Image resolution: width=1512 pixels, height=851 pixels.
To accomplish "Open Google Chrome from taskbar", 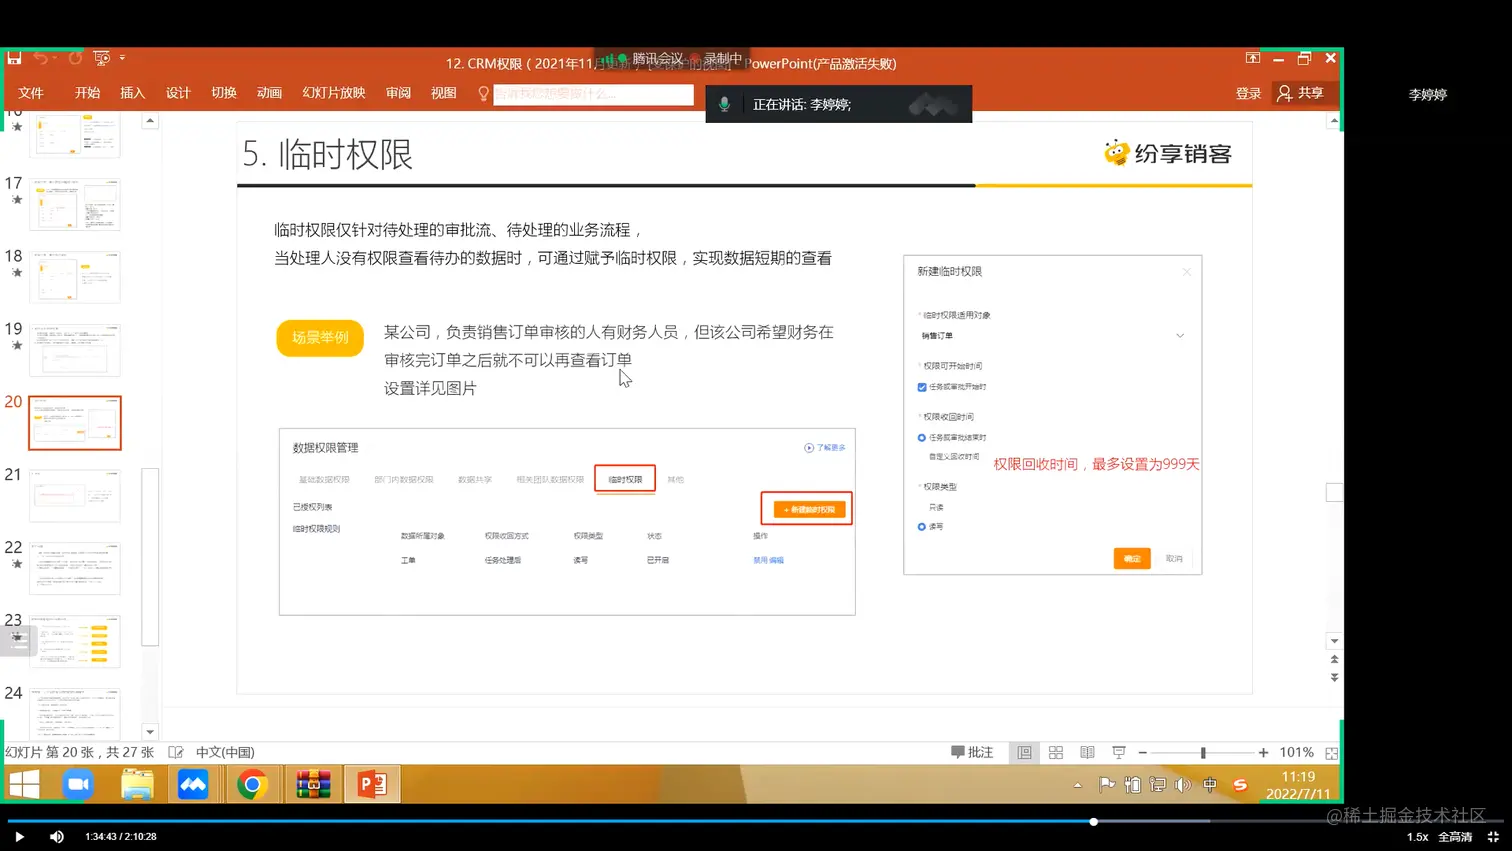I will click(x=252, y=784).
